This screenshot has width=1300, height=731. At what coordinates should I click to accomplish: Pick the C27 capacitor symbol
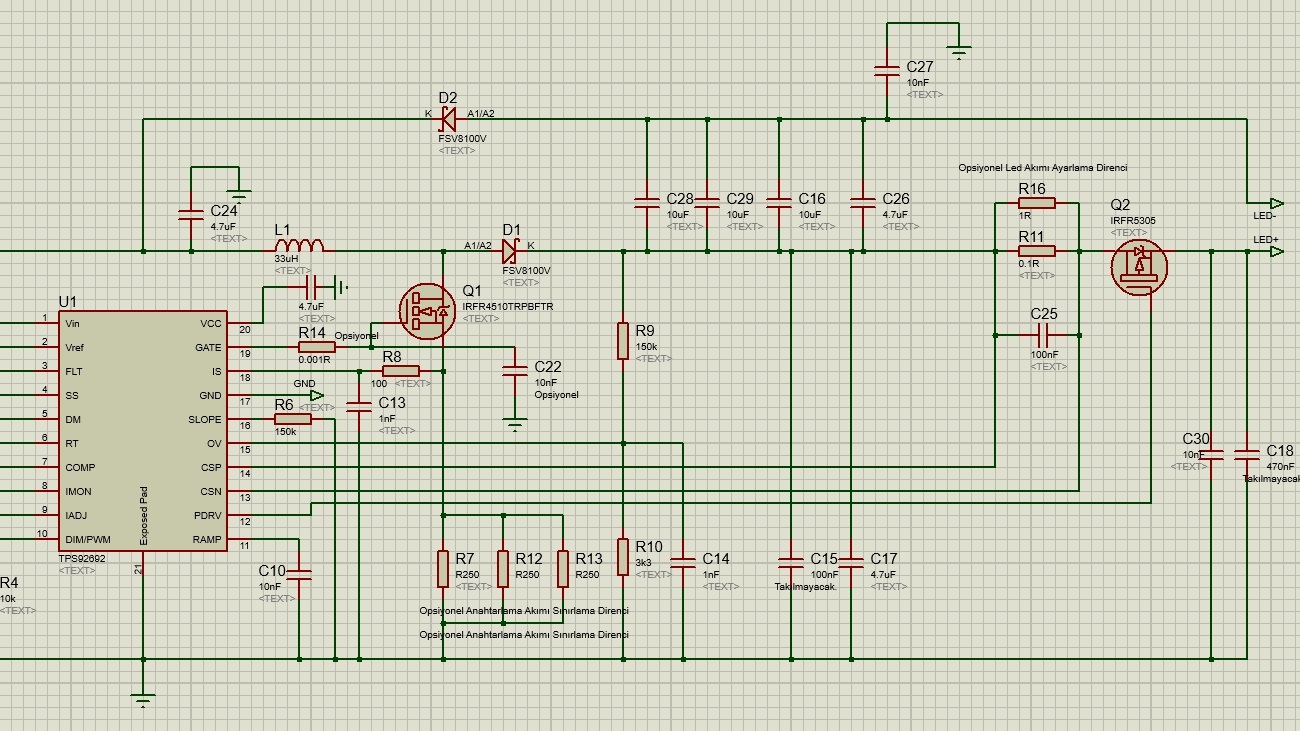pos(887,71)
